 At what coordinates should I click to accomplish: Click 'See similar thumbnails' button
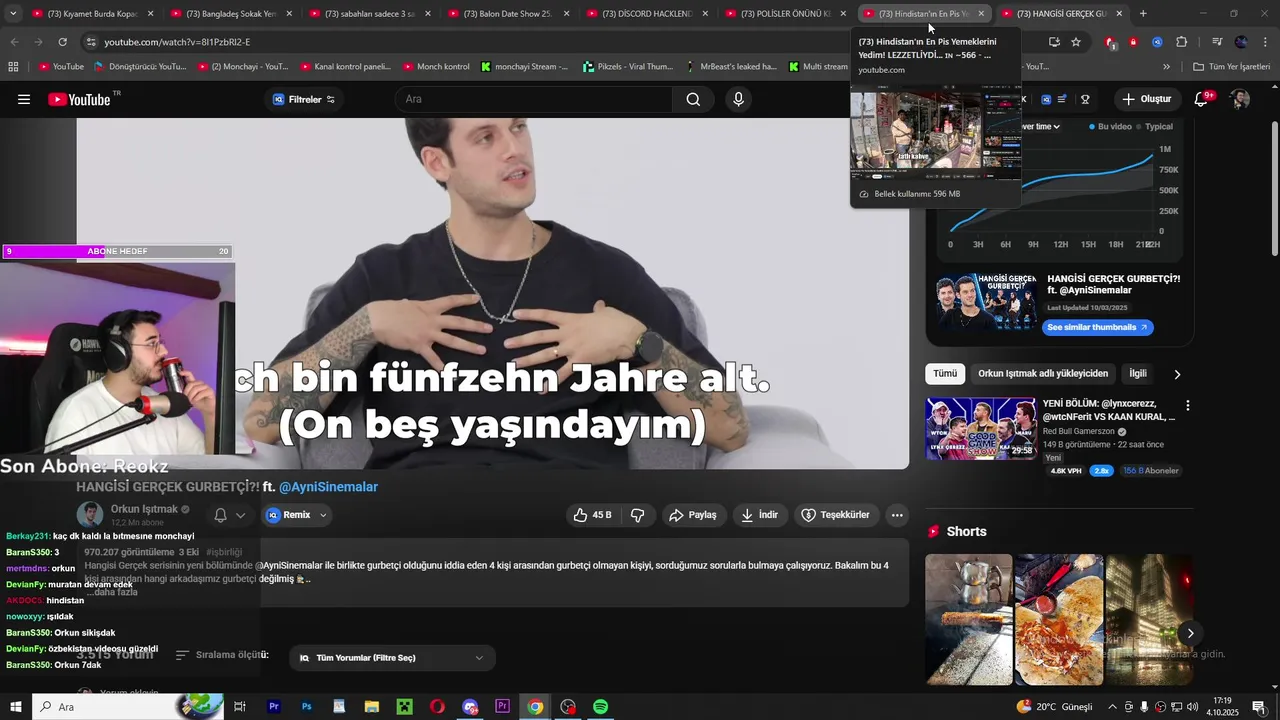pos(1097,327)
